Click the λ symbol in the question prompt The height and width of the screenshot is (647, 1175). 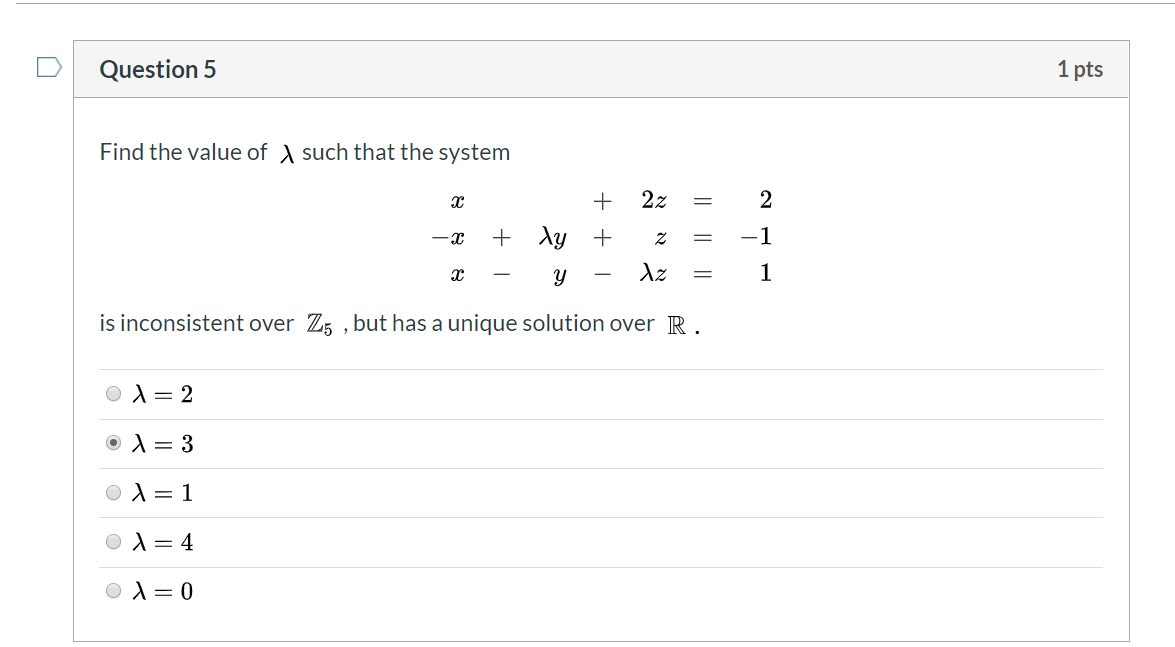(287, 152)
